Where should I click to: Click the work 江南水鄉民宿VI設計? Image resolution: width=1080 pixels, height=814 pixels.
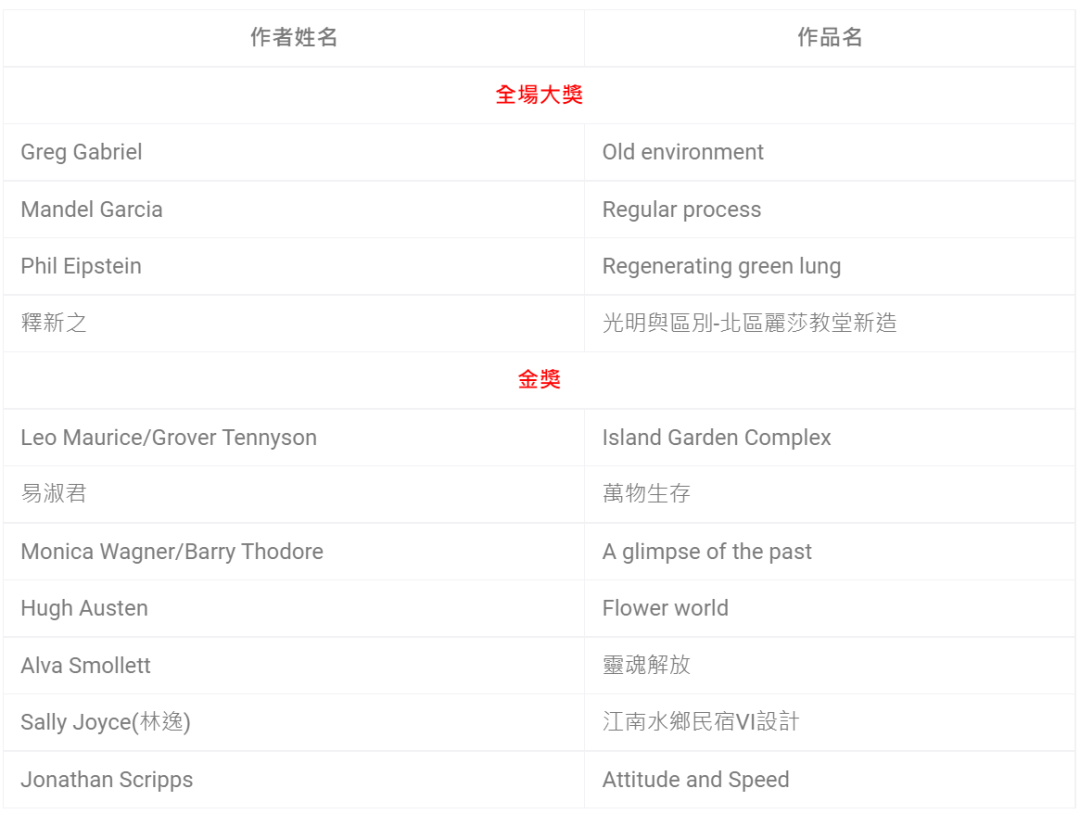coord(700,722)
